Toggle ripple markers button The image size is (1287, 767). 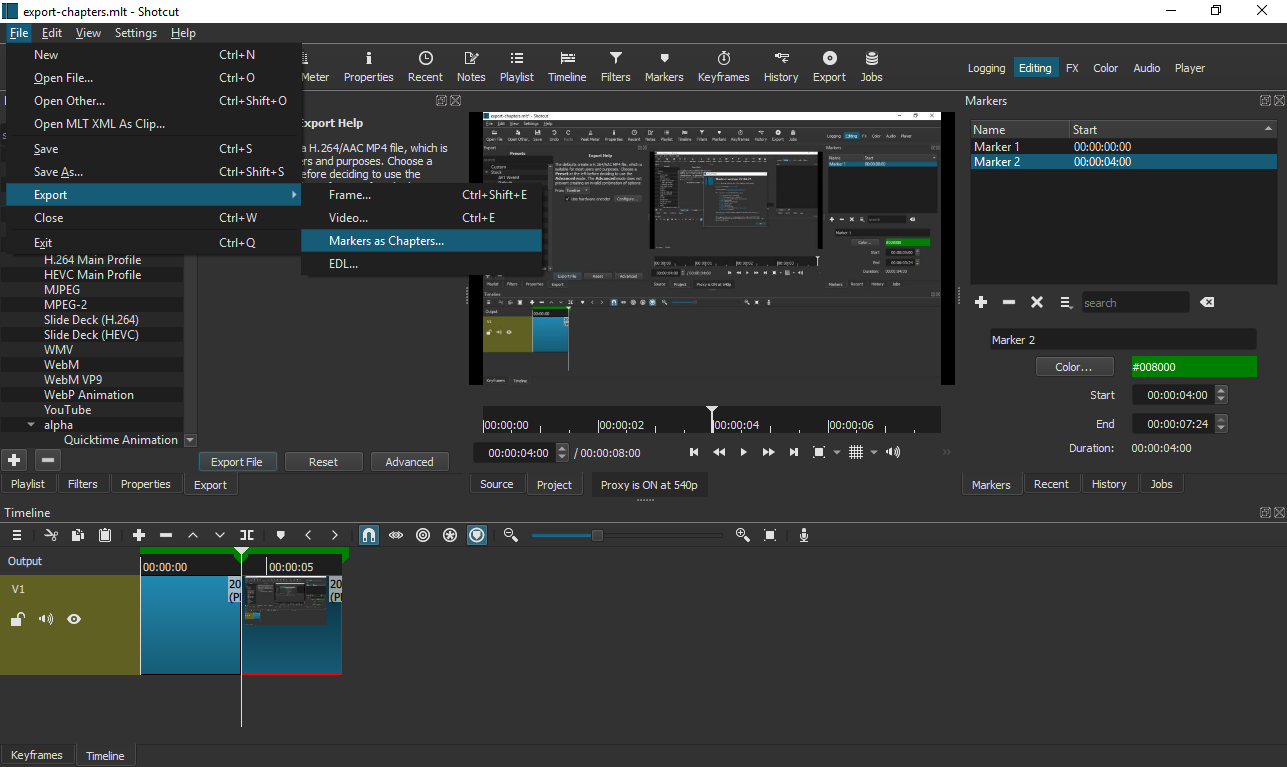pos(477,535)
